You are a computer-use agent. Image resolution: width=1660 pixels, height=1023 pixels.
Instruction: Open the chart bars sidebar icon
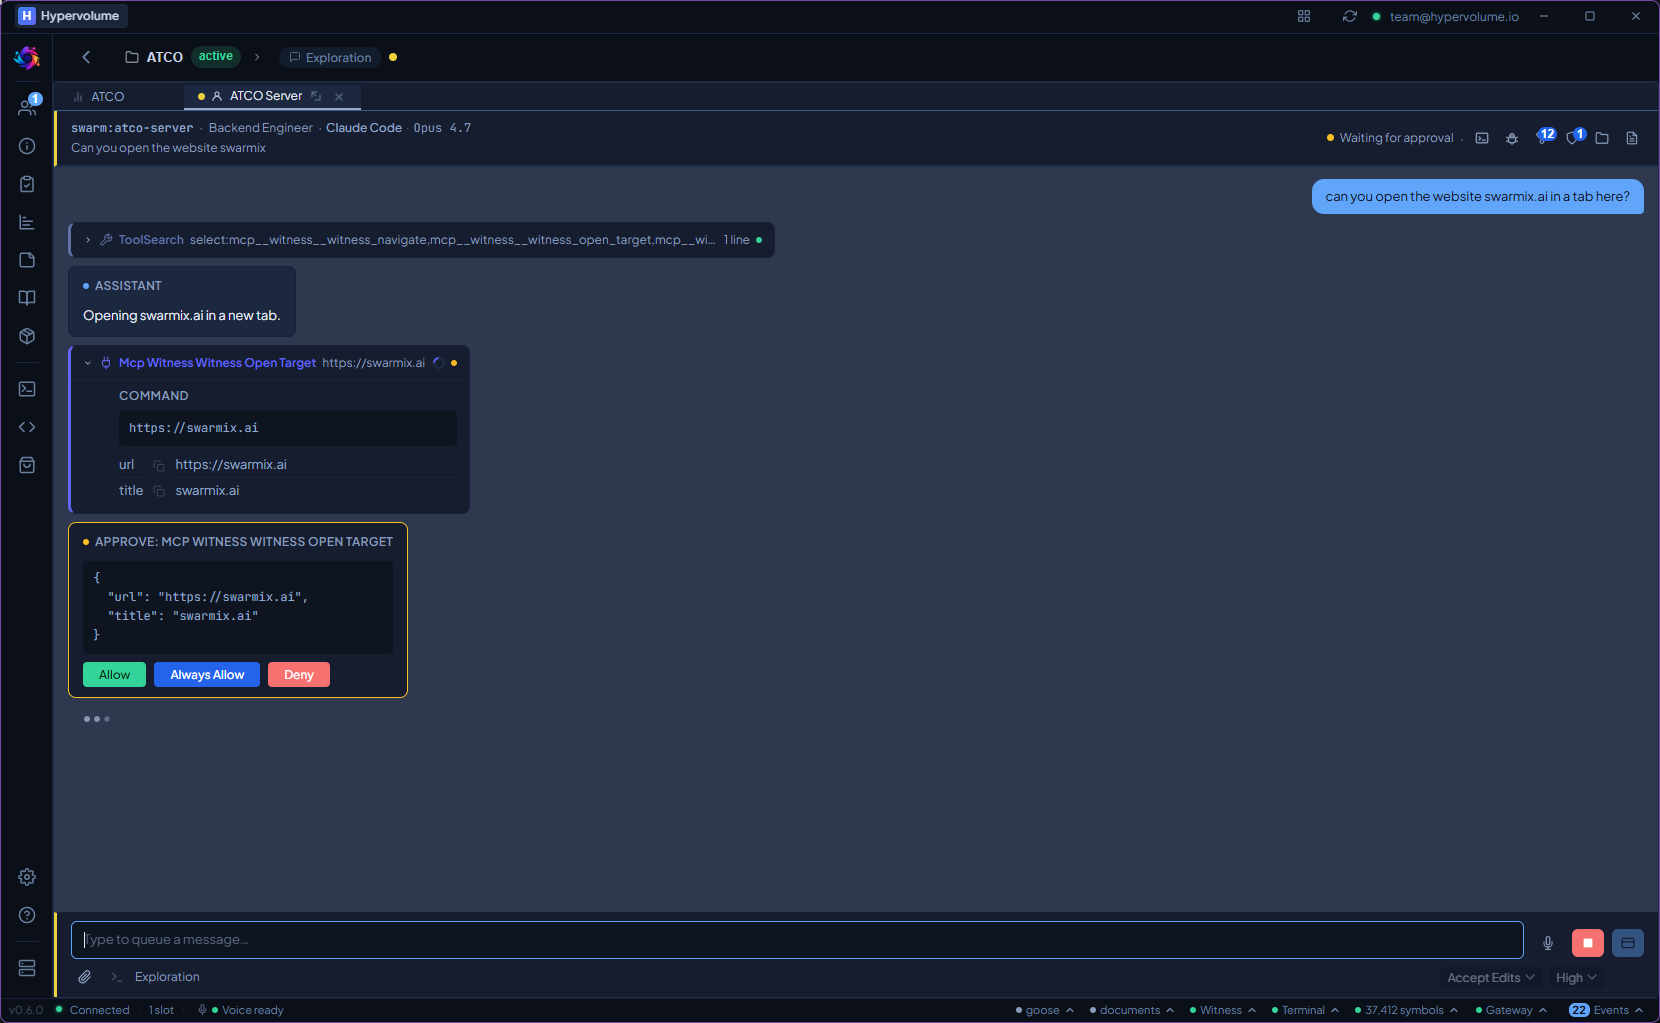27,222
